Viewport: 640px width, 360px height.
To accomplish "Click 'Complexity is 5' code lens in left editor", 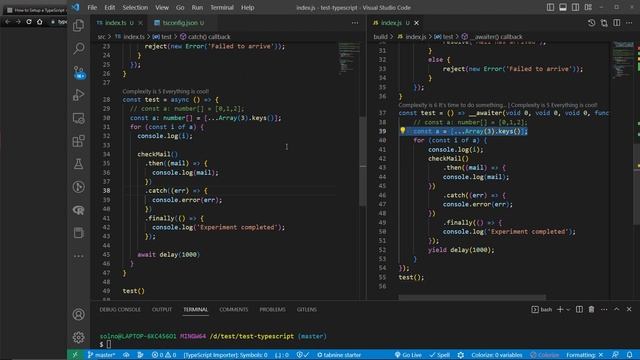I will (x=165, y=91).
